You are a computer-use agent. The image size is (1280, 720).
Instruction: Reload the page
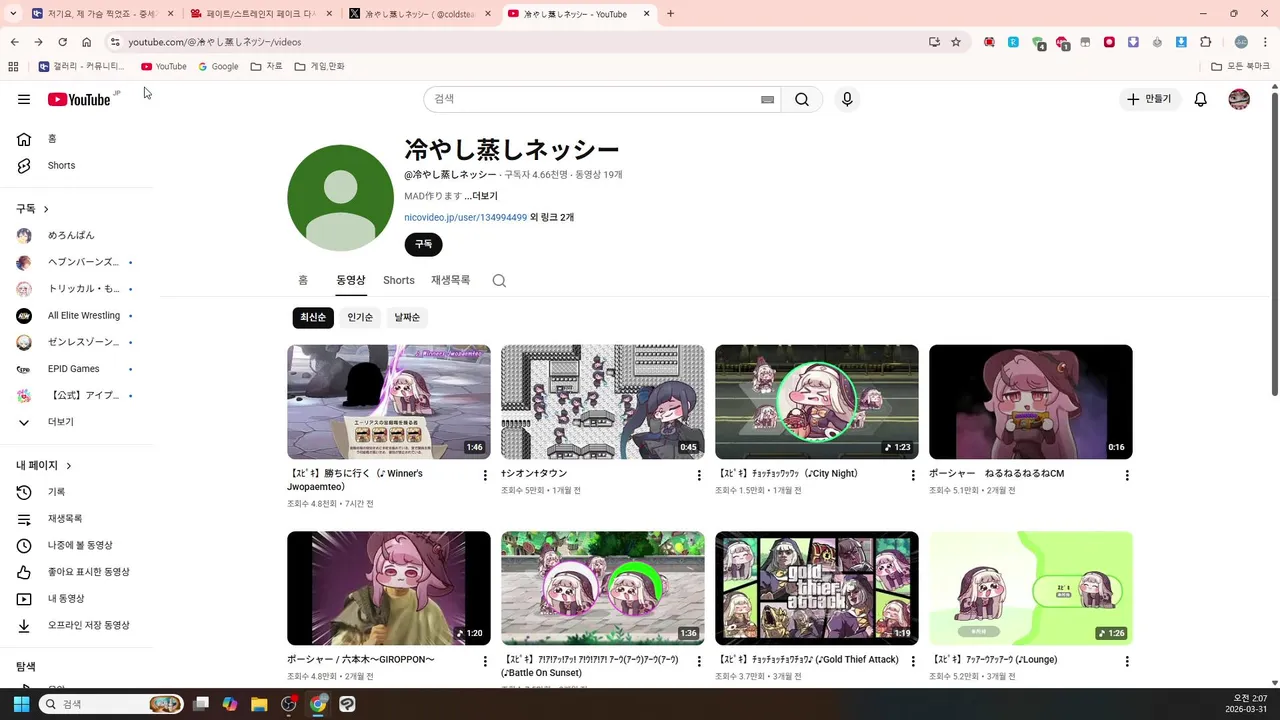pos(62,42)
